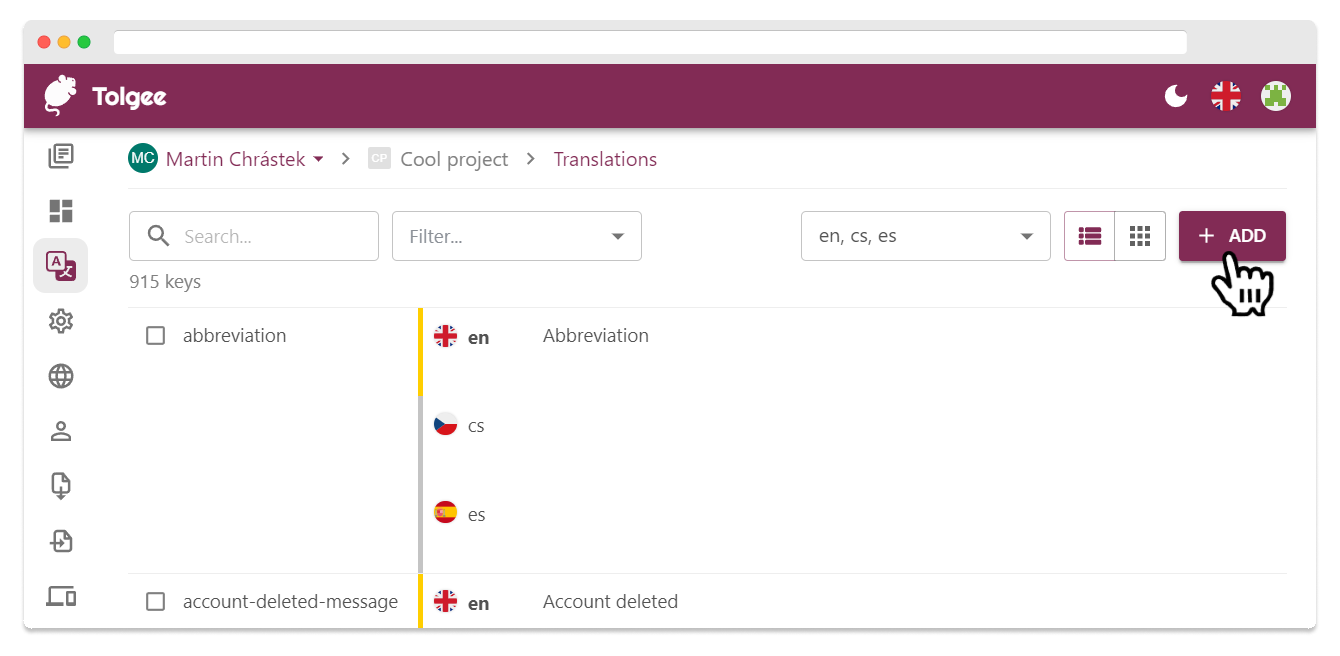
Task: Open project settings gear icon
Action: pyautogui.click(x=61, y=321)
